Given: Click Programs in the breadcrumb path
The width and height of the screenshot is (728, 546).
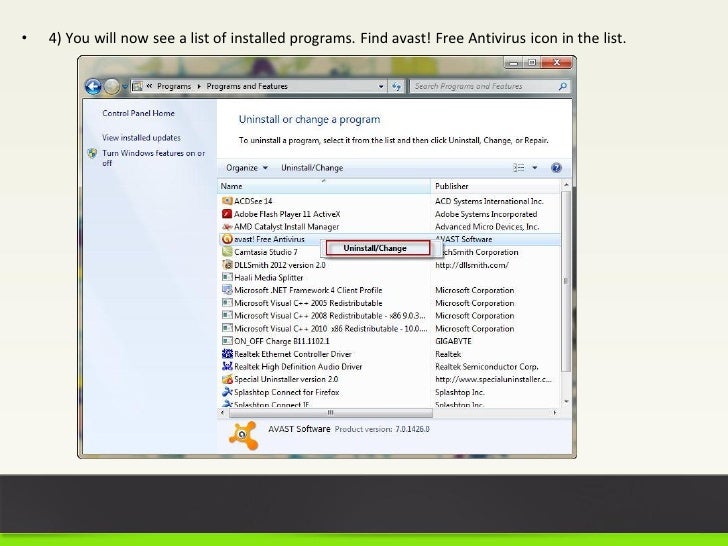Looking at the screenshot, I should [x=174, y=86].
